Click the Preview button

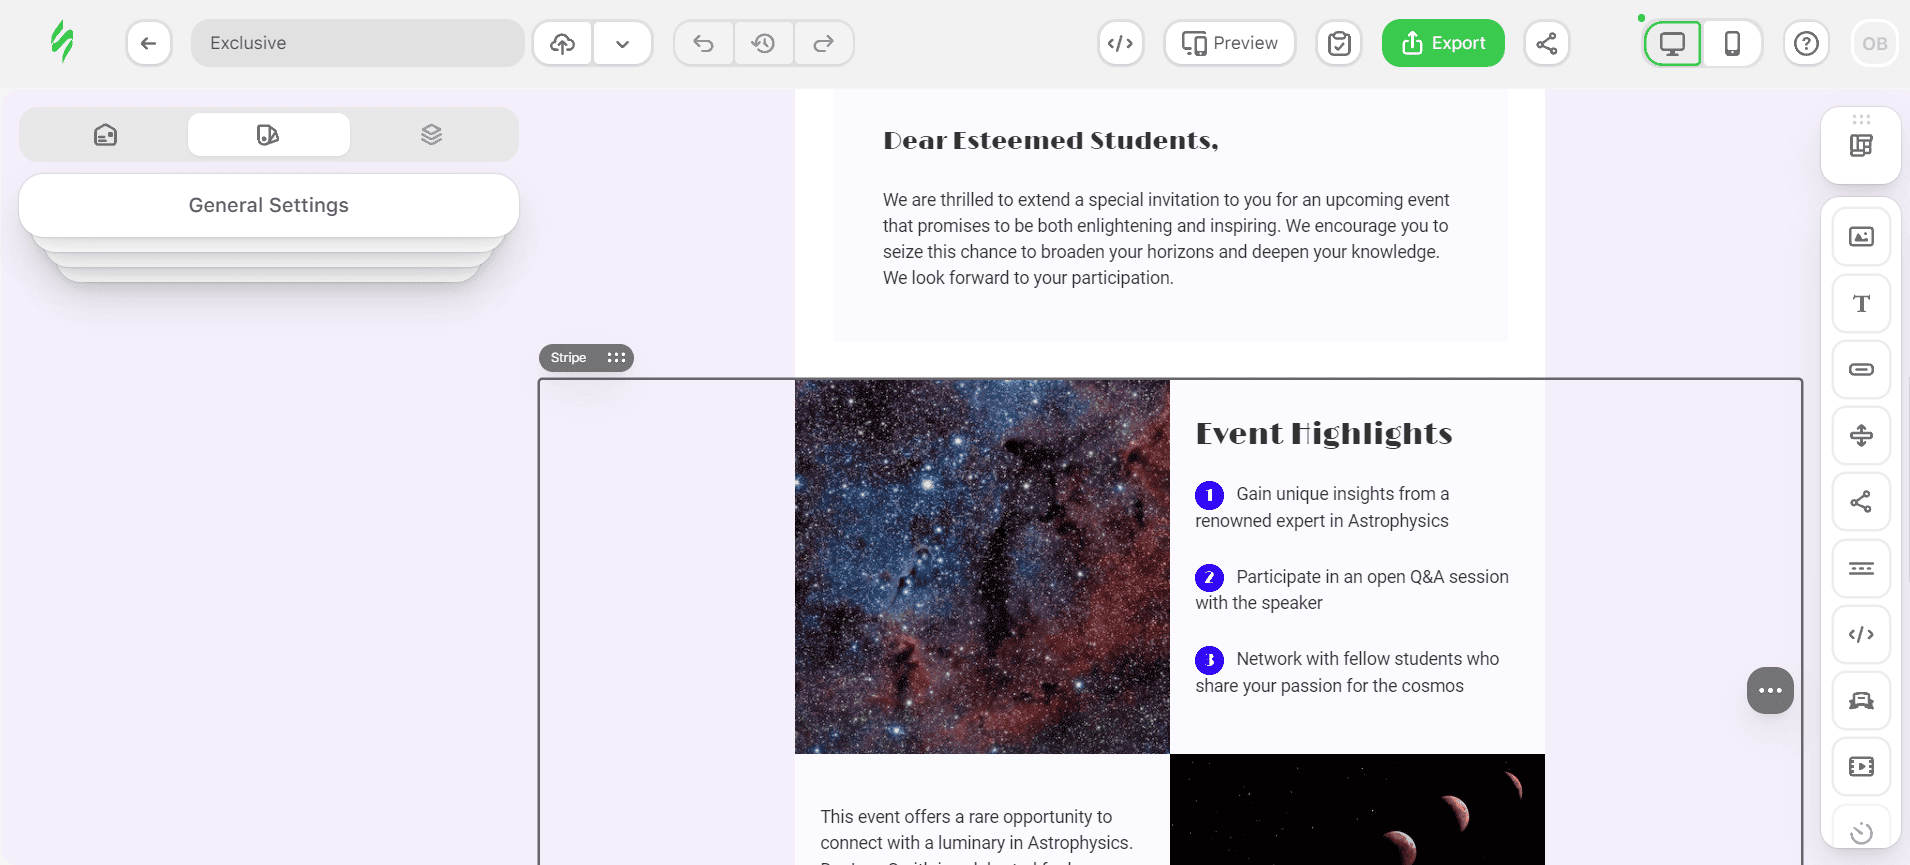click(1229, 43)
